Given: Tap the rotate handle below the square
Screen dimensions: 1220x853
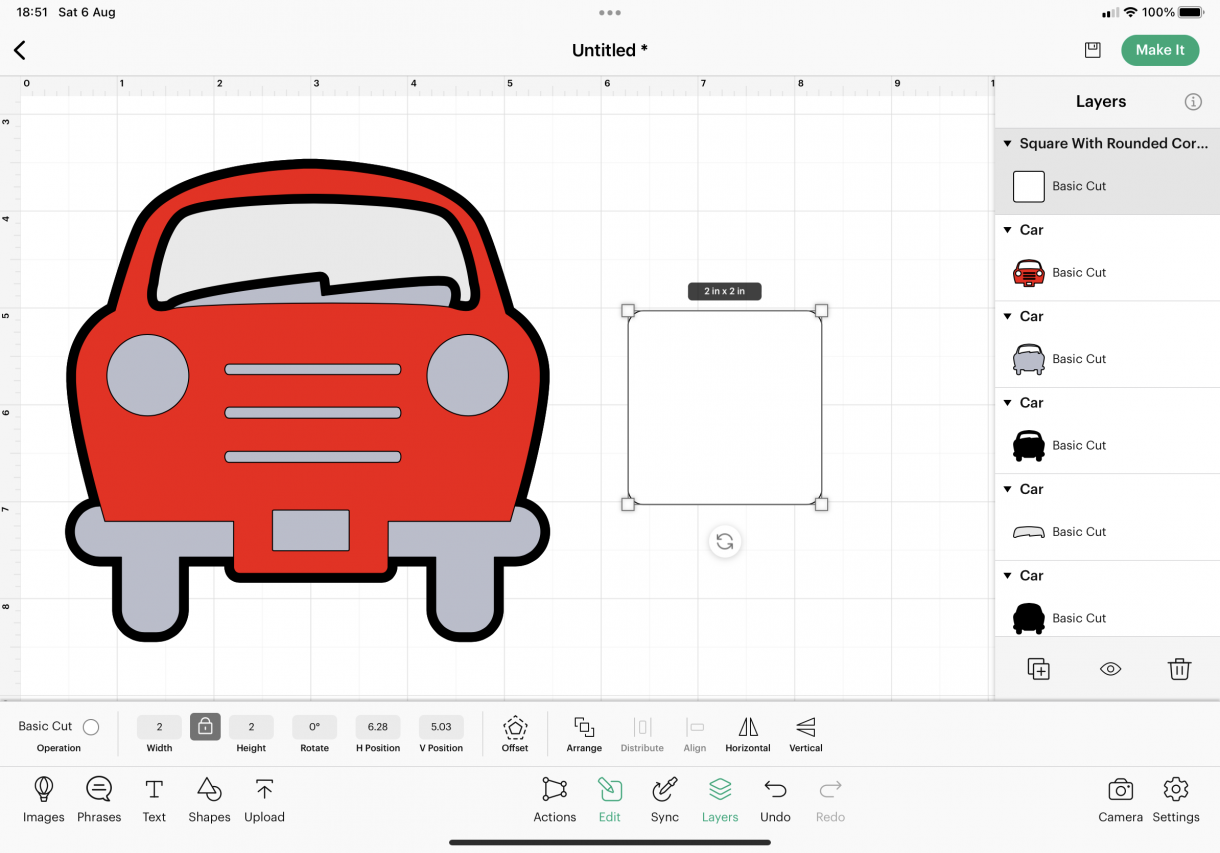Looking at the screenshot, I should [725, 542].
